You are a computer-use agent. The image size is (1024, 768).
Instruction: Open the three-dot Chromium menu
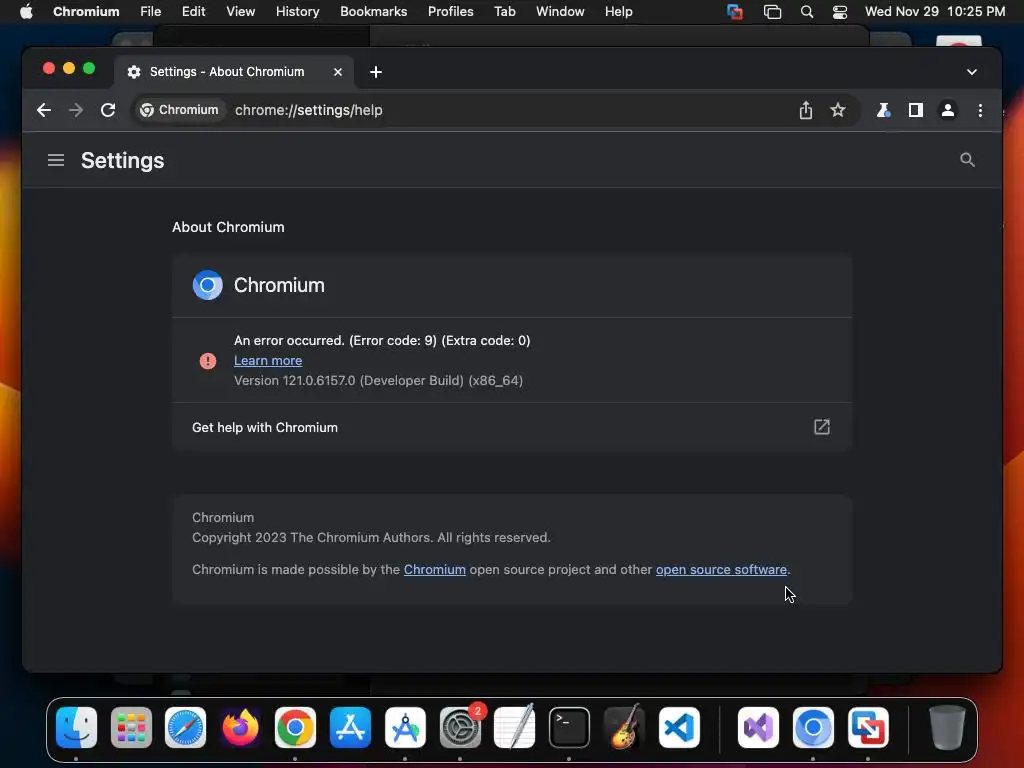pyautogui.click(x=980, y=110)
